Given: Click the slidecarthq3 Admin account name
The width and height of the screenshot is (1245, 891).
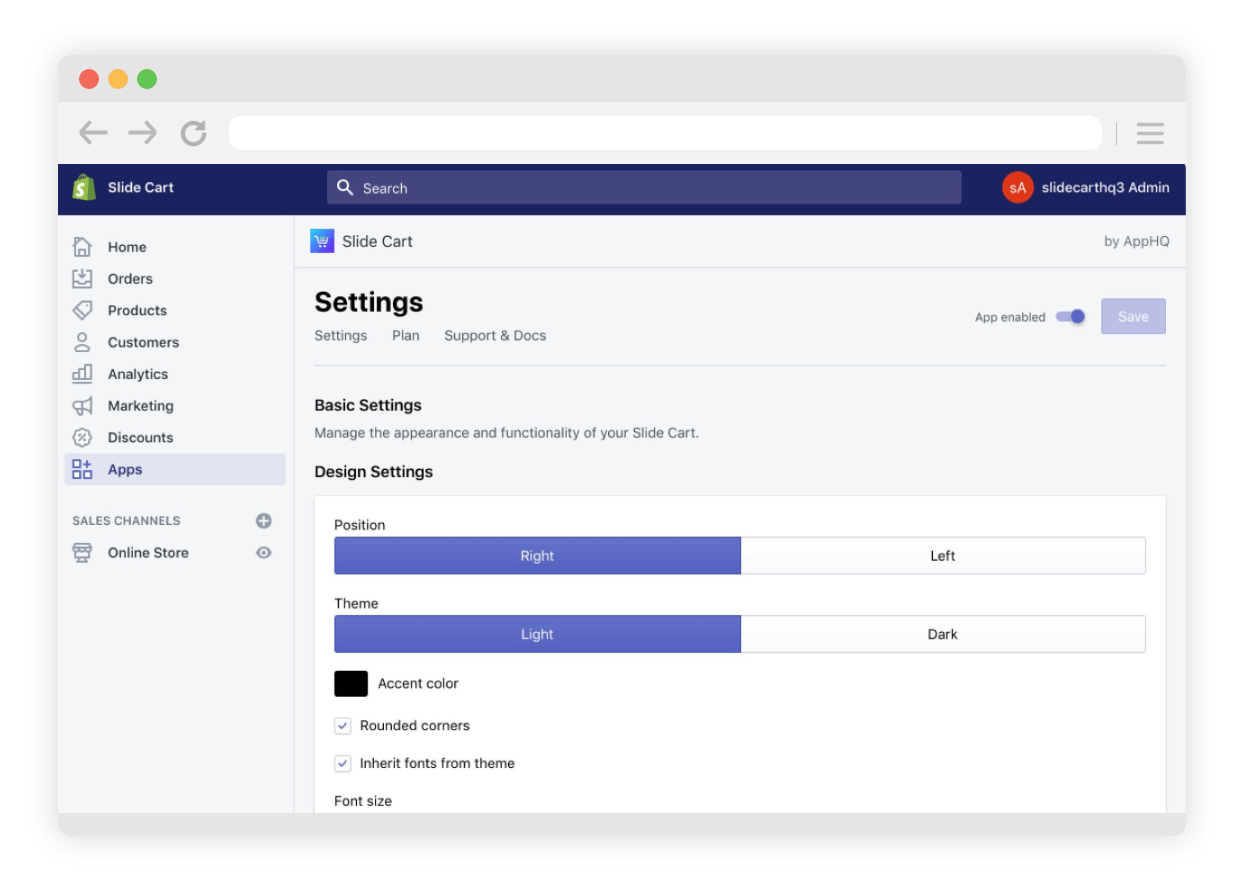Looking at the screenshot, I should point(1105,187).
